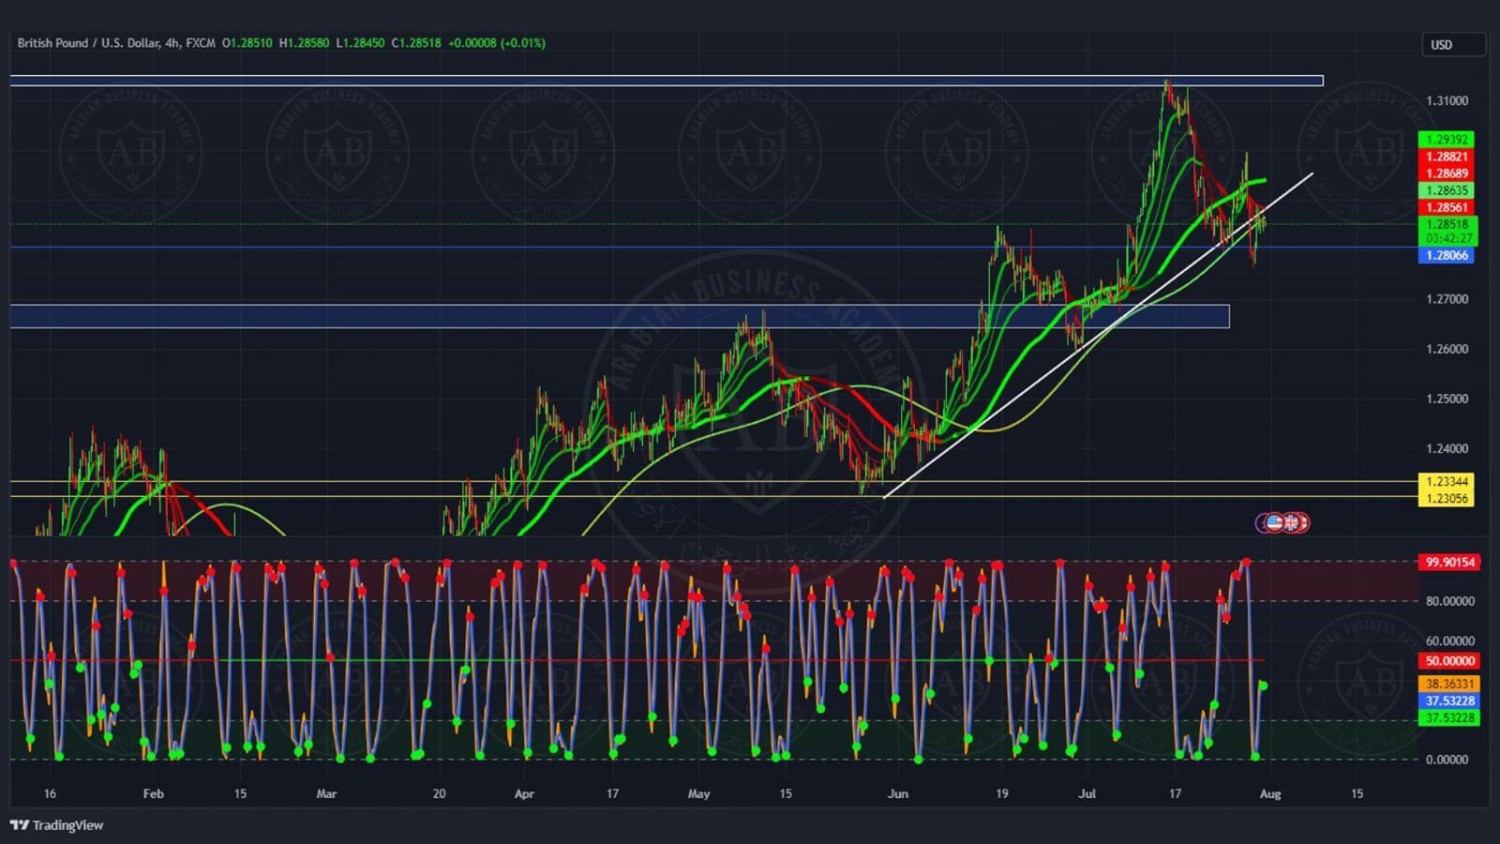Click the 1.28066 blue price label
The image size is (1500, 844).
click(x=1446, y=255)
